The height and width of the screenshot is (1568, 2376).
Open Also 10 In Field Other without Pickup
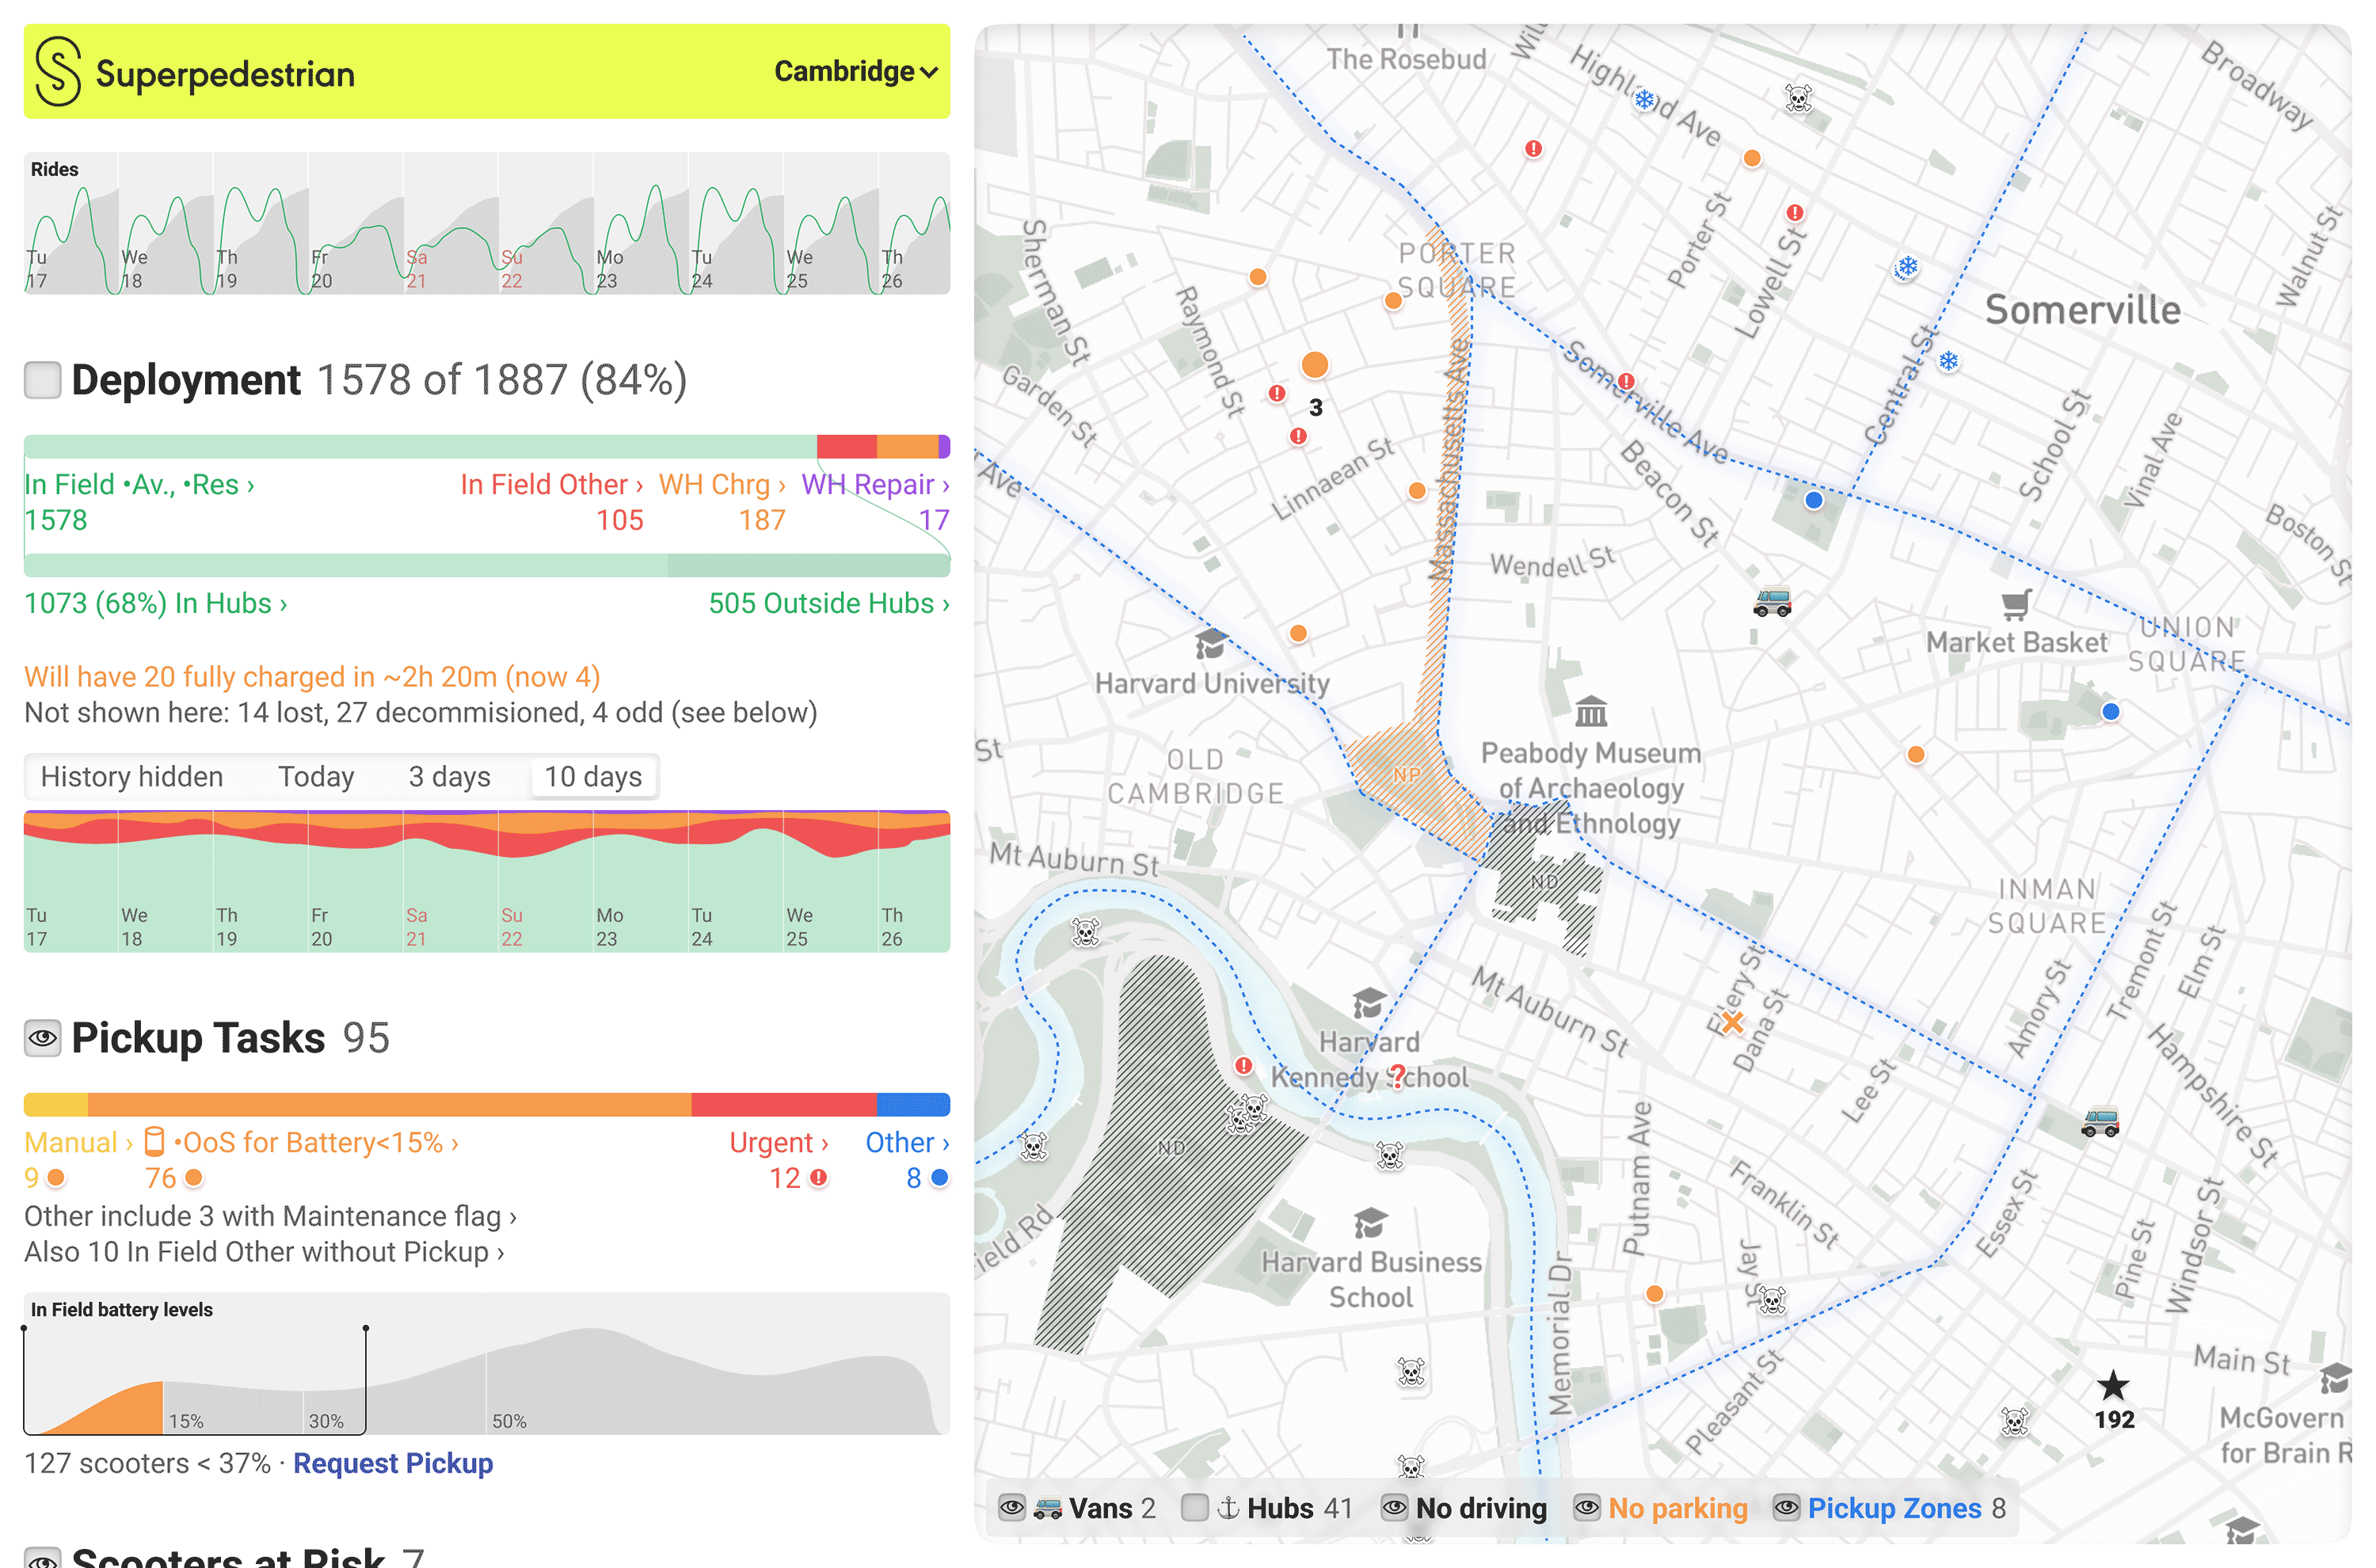(264, 1252)
